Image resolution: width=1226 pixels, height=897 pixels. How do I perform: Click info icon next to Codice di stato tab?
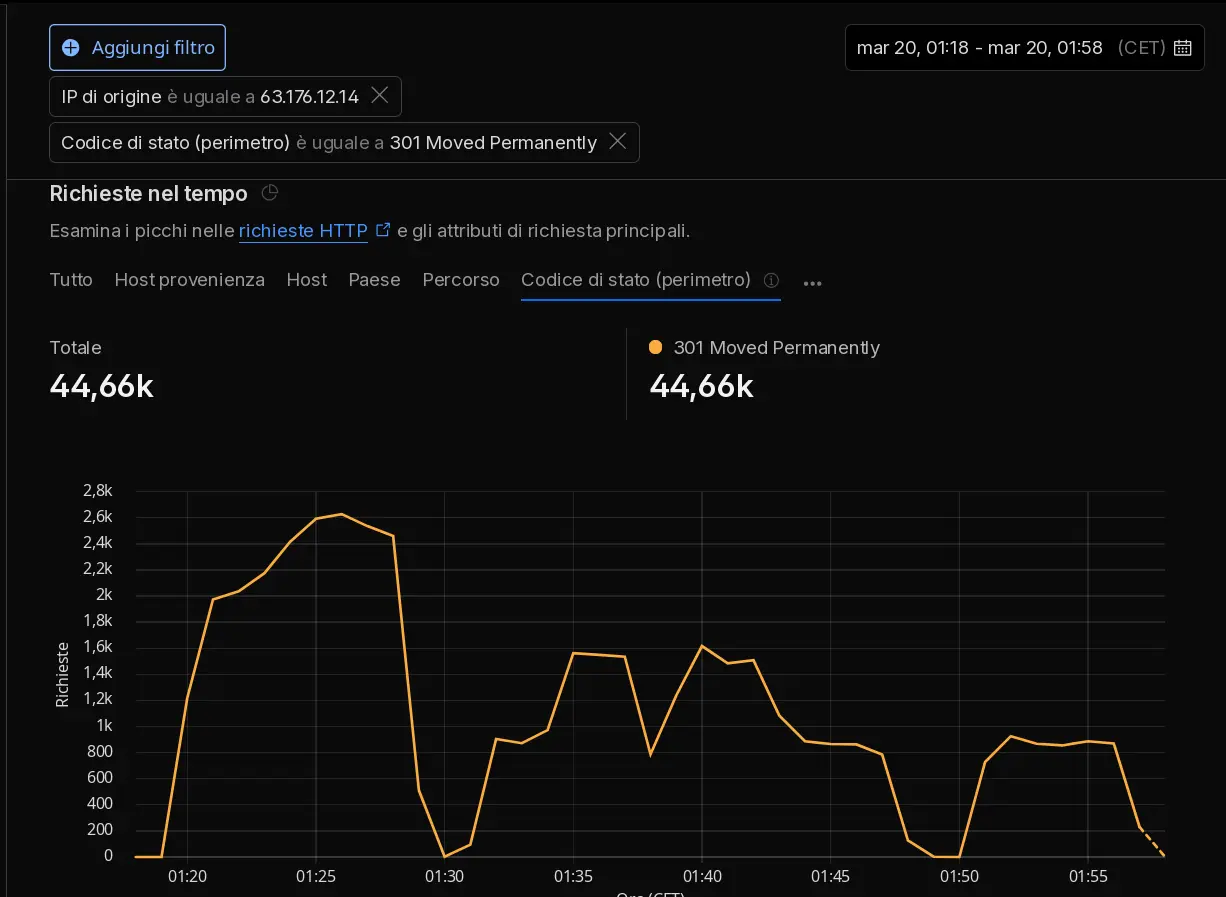click(771, 280)
